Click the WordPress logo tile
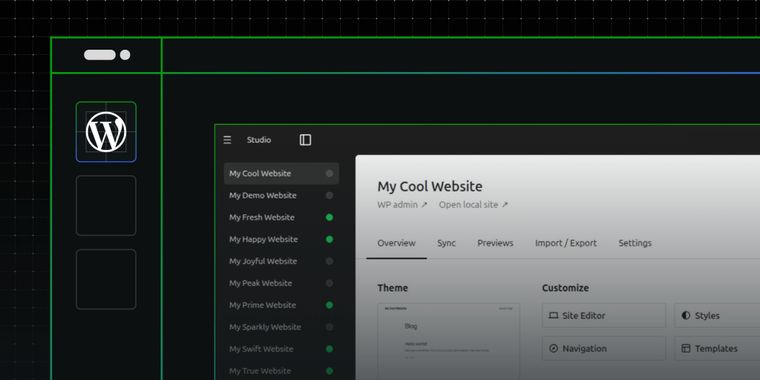Screen dimensions: 760x380 pyautogui.click(x=106, y=132)
